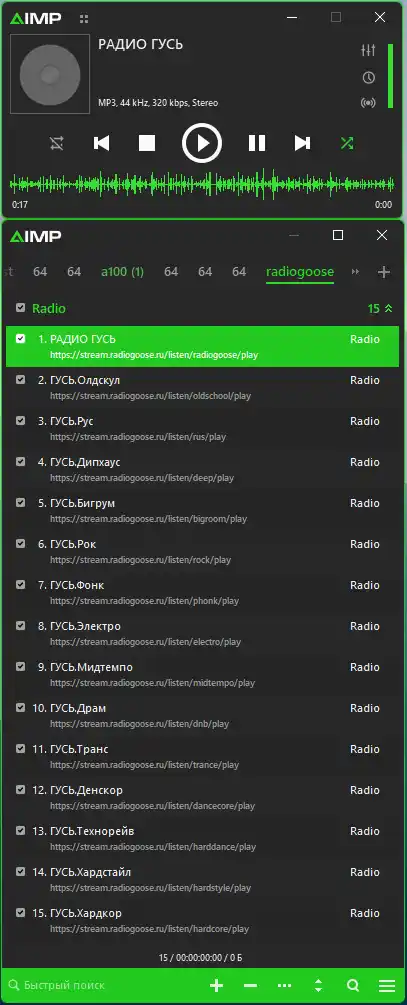Minimize the player window

click(292, 18)
